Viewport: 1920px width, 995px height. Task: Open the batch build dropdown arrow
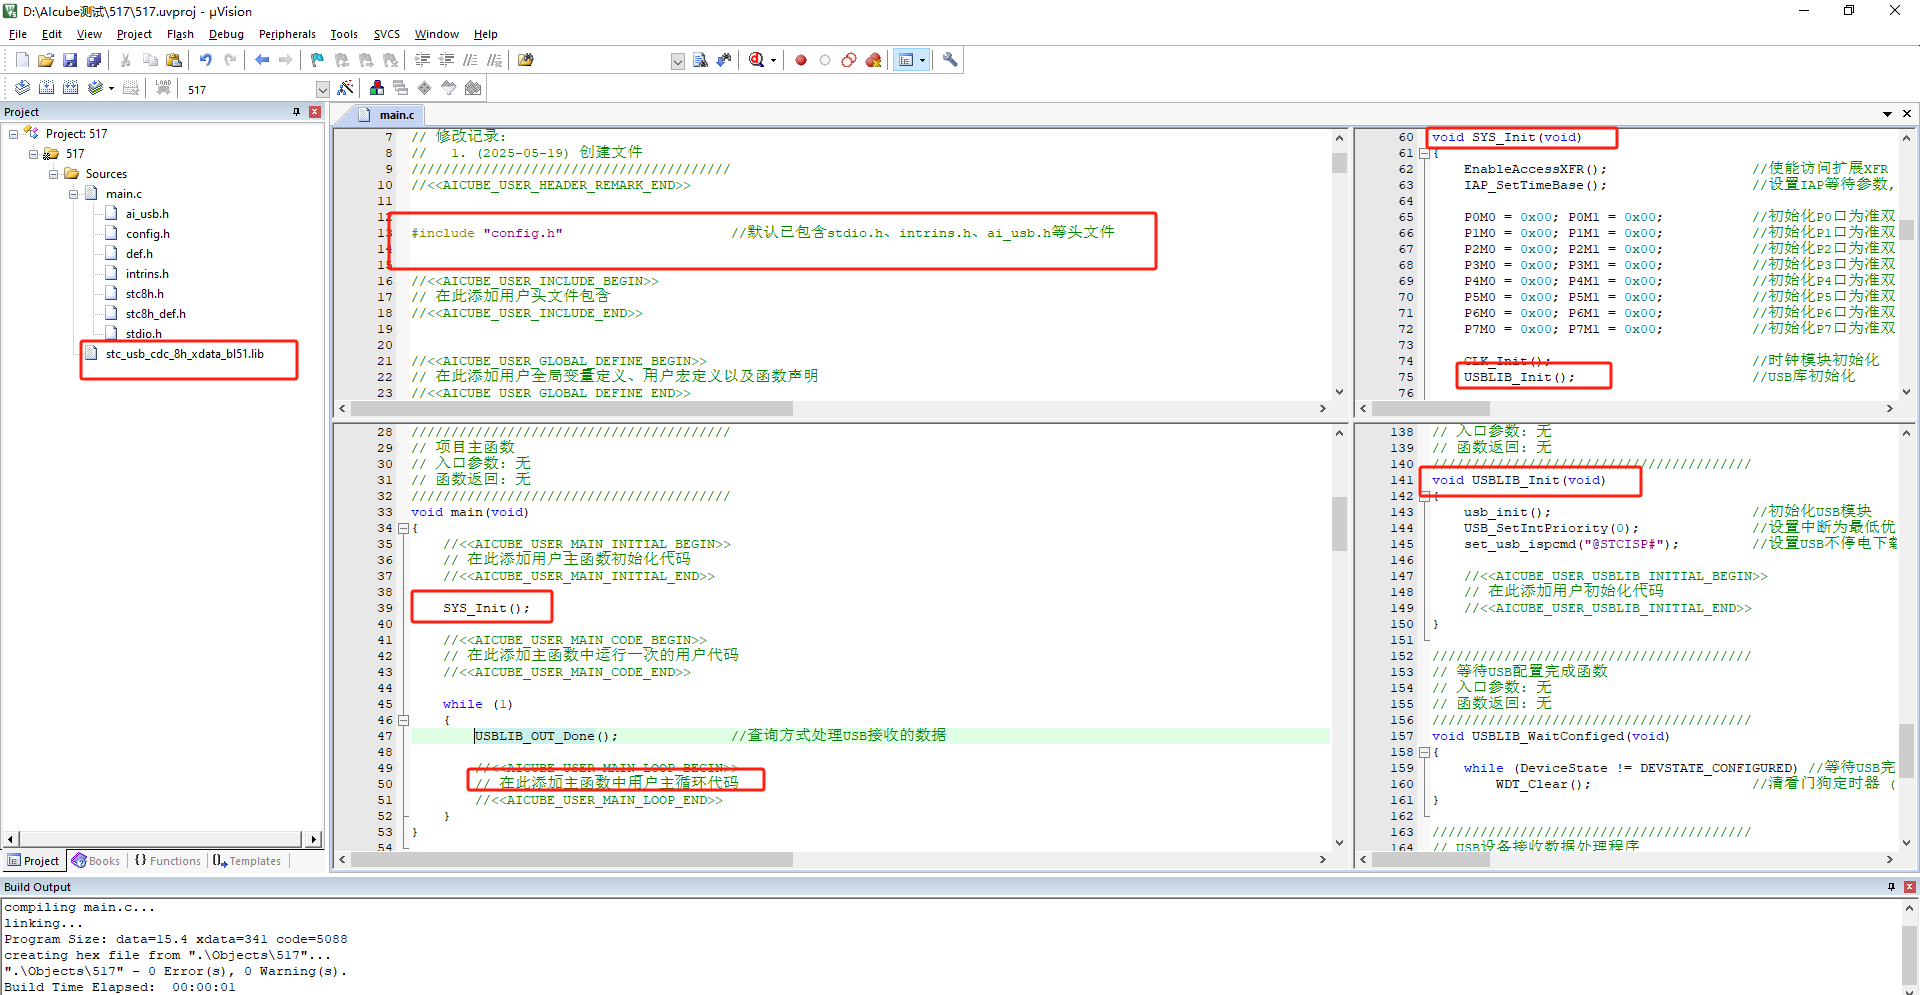tap(111, 88)
